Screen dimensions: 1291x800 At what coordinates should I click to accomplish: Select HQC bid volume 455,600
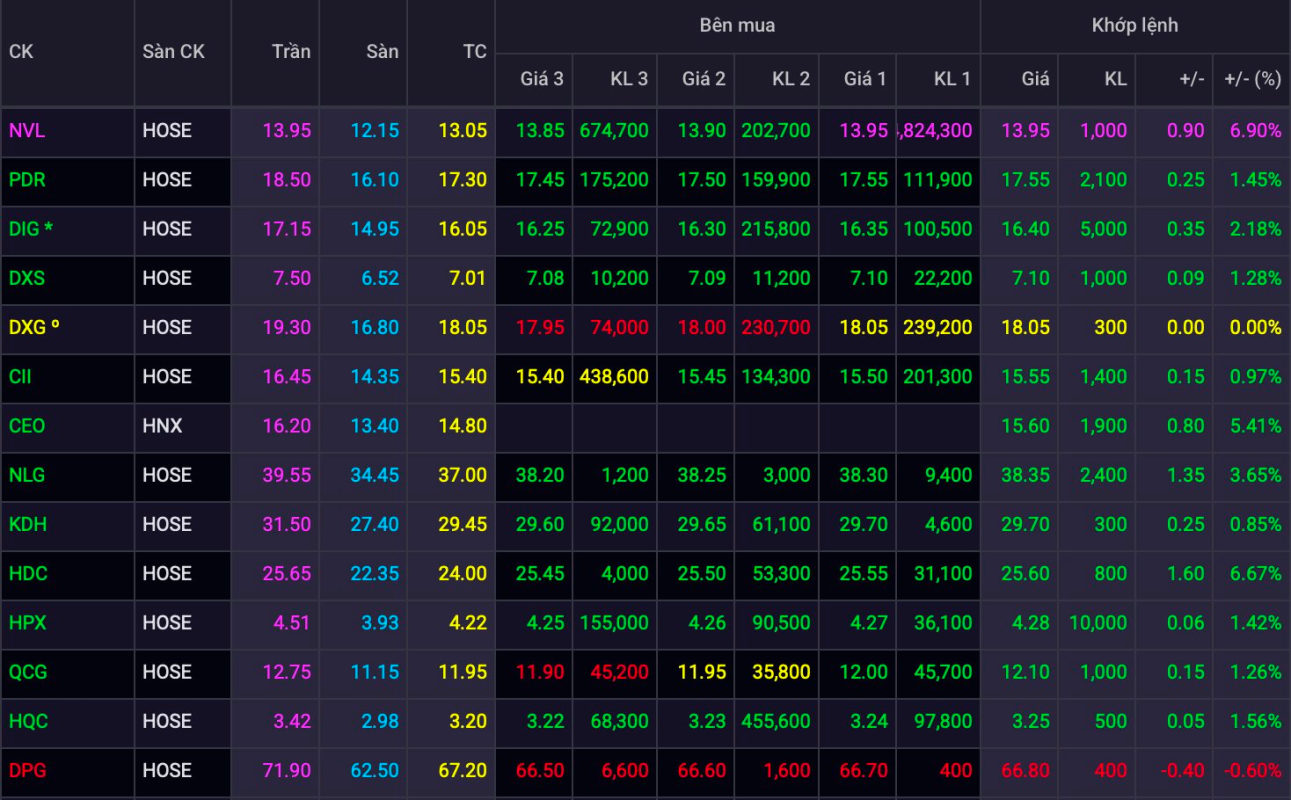pos(776,721)
